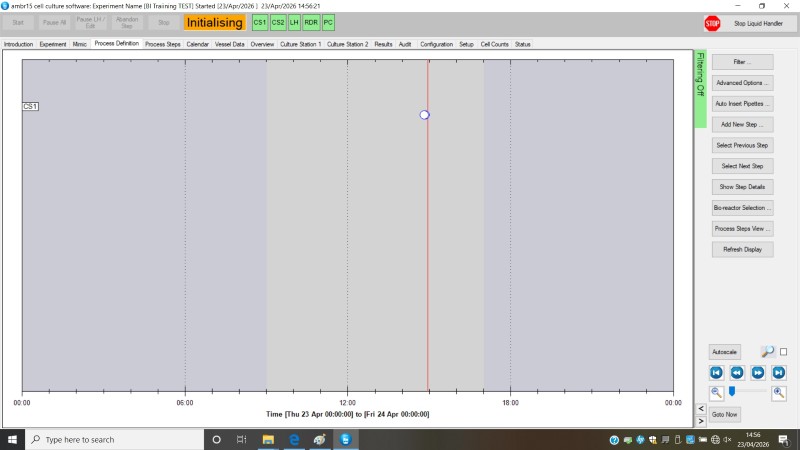Screen dimensions: 800x450
Task: Click the CS2 green status indicator
Action: click(278, 22)
